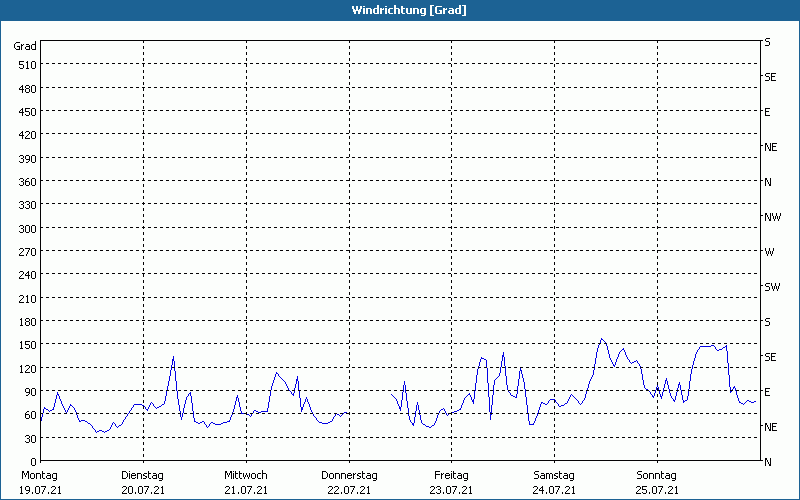Click the 'N' compass label at 360 degrees
Screen dimensions: 800x500
pos(767,182)
